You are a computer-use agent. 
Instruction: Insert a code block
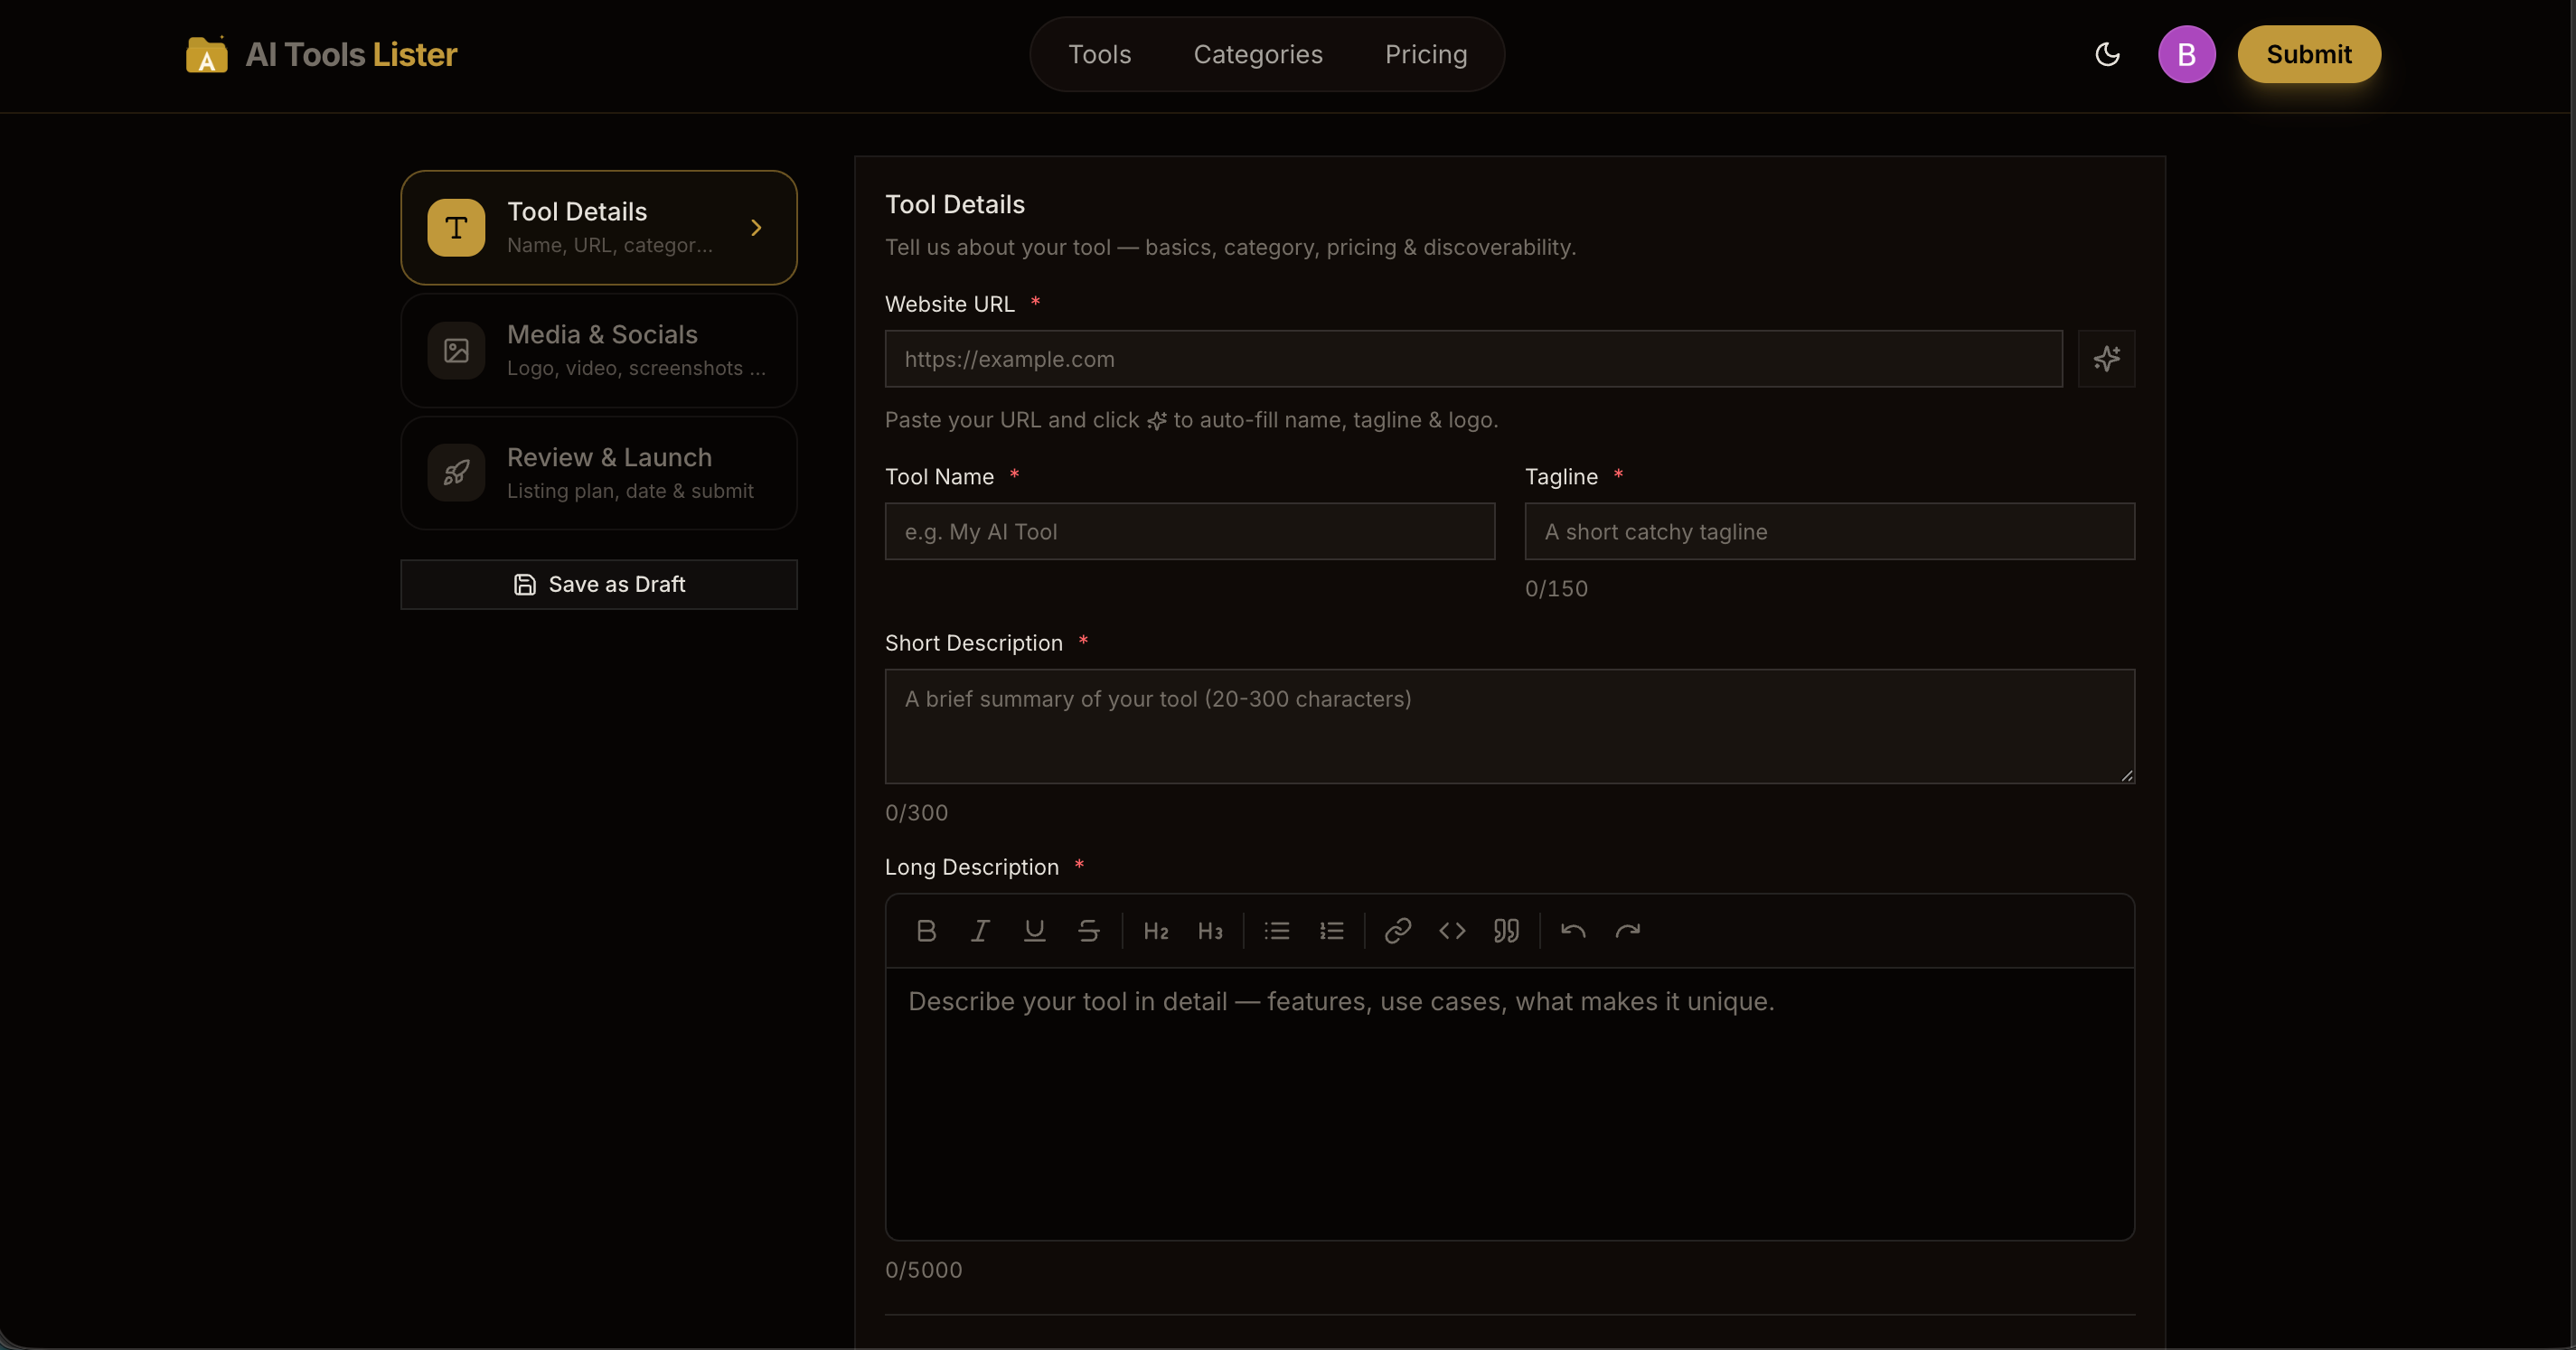[1452, 931]
